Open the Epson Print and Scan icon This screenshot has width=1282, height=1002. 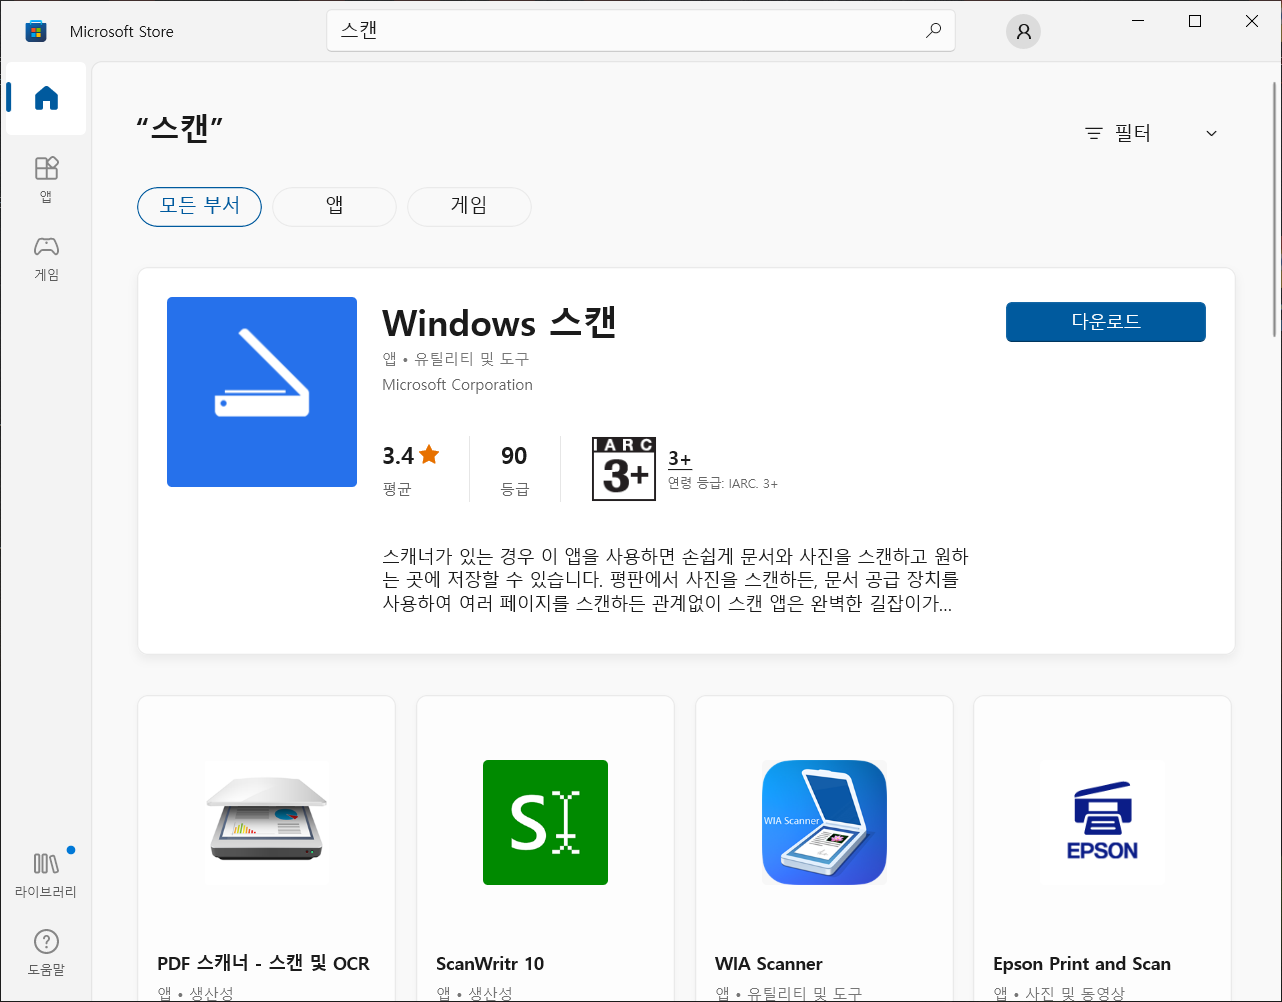click(1102, 822)
